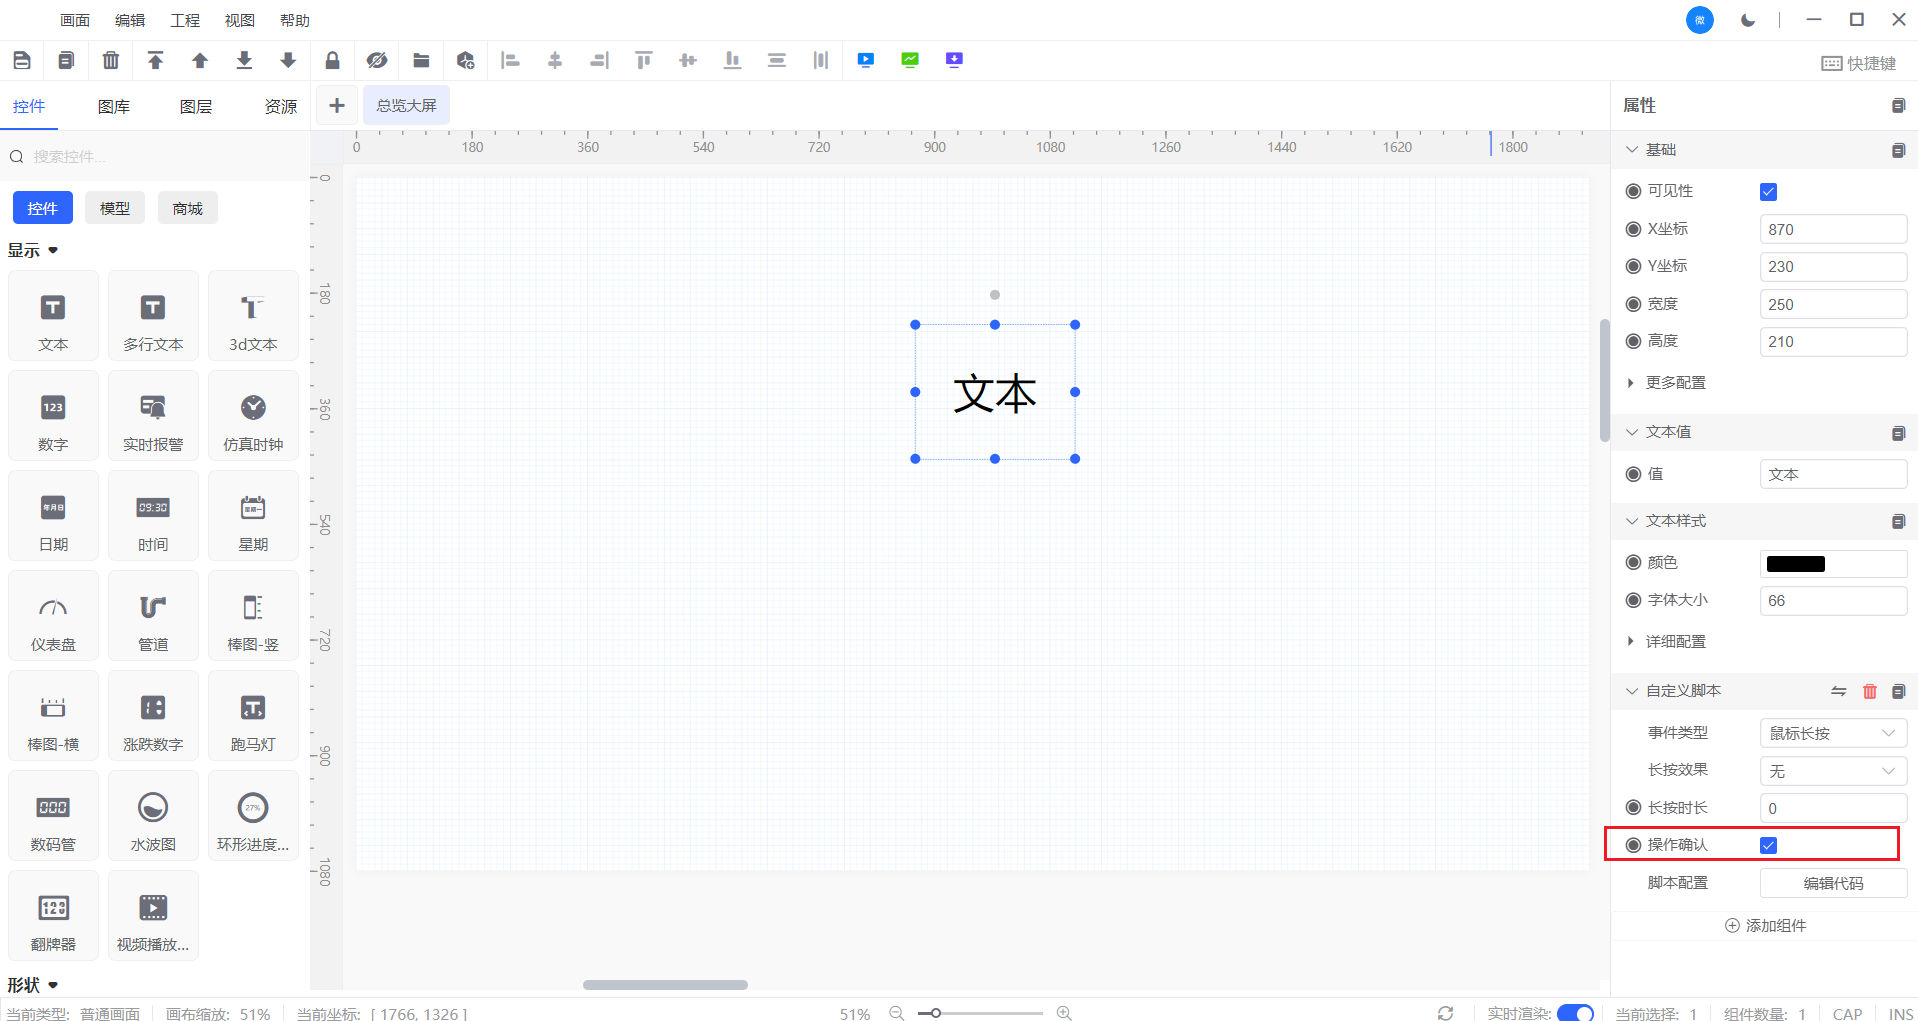Expand the 更多配置 section
The width and height of the screenshot is (1918, 1021).
1674,383
